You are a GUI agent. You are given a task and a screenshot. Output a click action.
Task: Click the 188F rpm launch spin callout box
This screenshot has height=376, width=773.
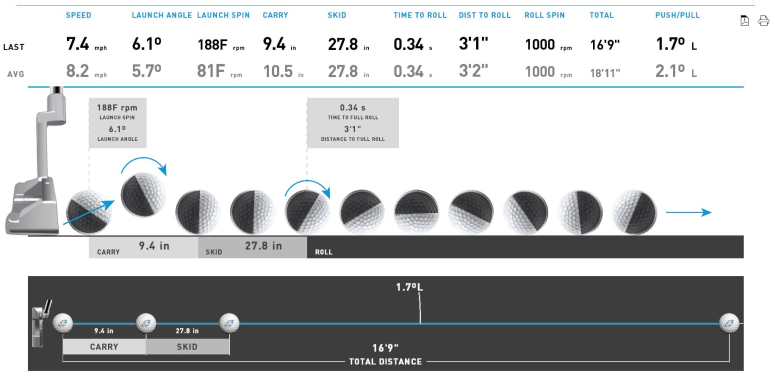coord(118,123)
